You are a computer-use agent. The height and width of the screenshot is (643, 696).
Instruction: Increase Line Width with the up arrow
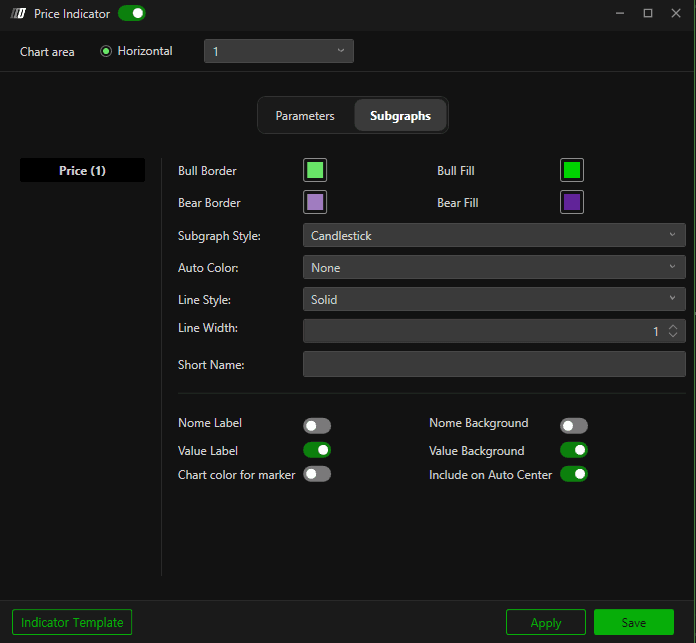pyautogui.click(x=672, y=327)
